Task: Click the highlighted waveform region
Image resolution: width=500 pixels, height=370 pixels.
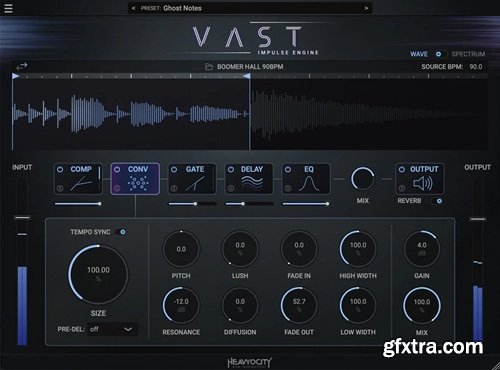Action: point(131,114)
